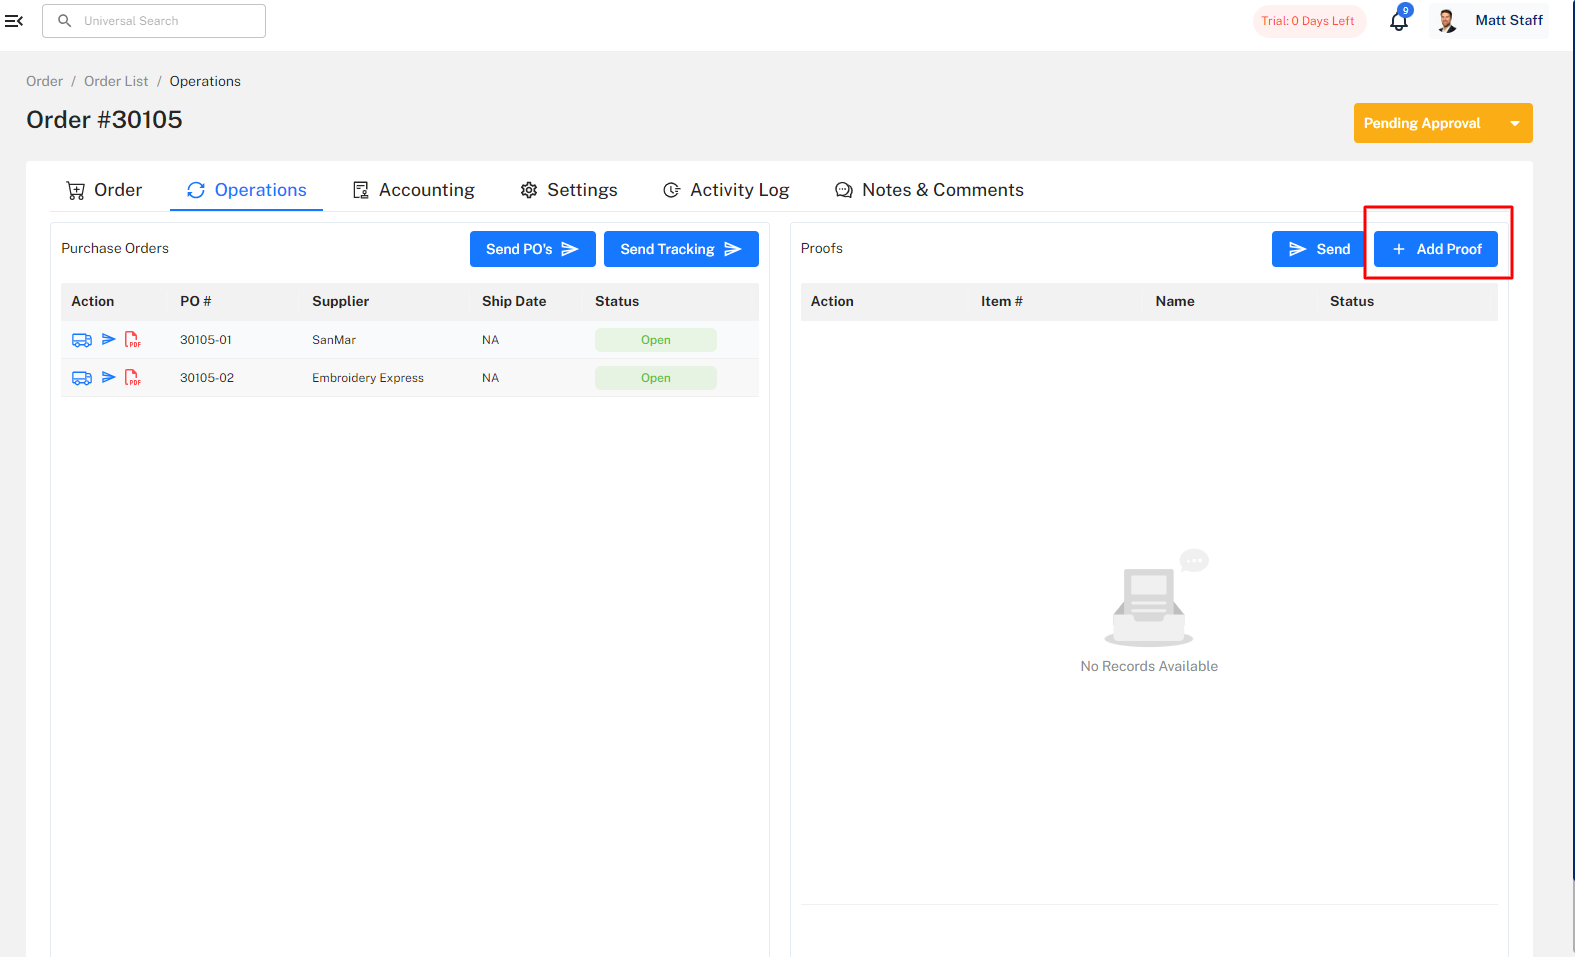Image resolution: width=1575 pixels, height=957 pixels.
Task: Click the Item # column header
Action: [1002, 301]
